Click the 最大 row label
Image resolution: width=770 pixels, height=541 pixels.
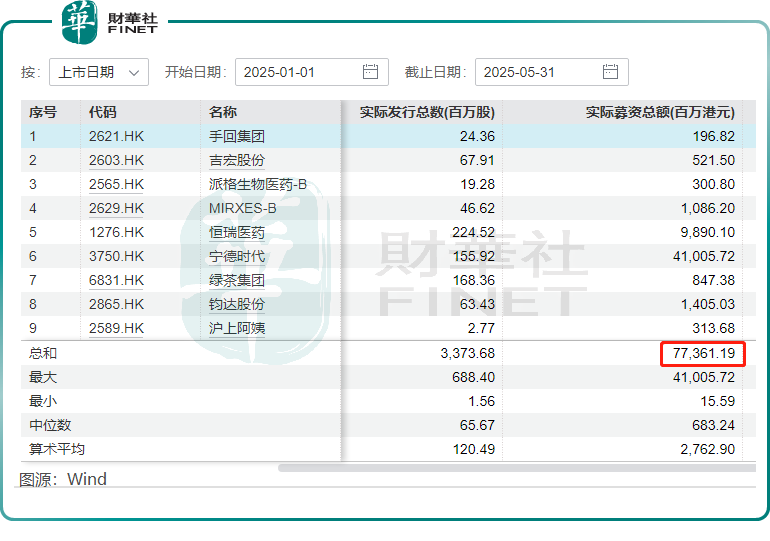(43, 378)
